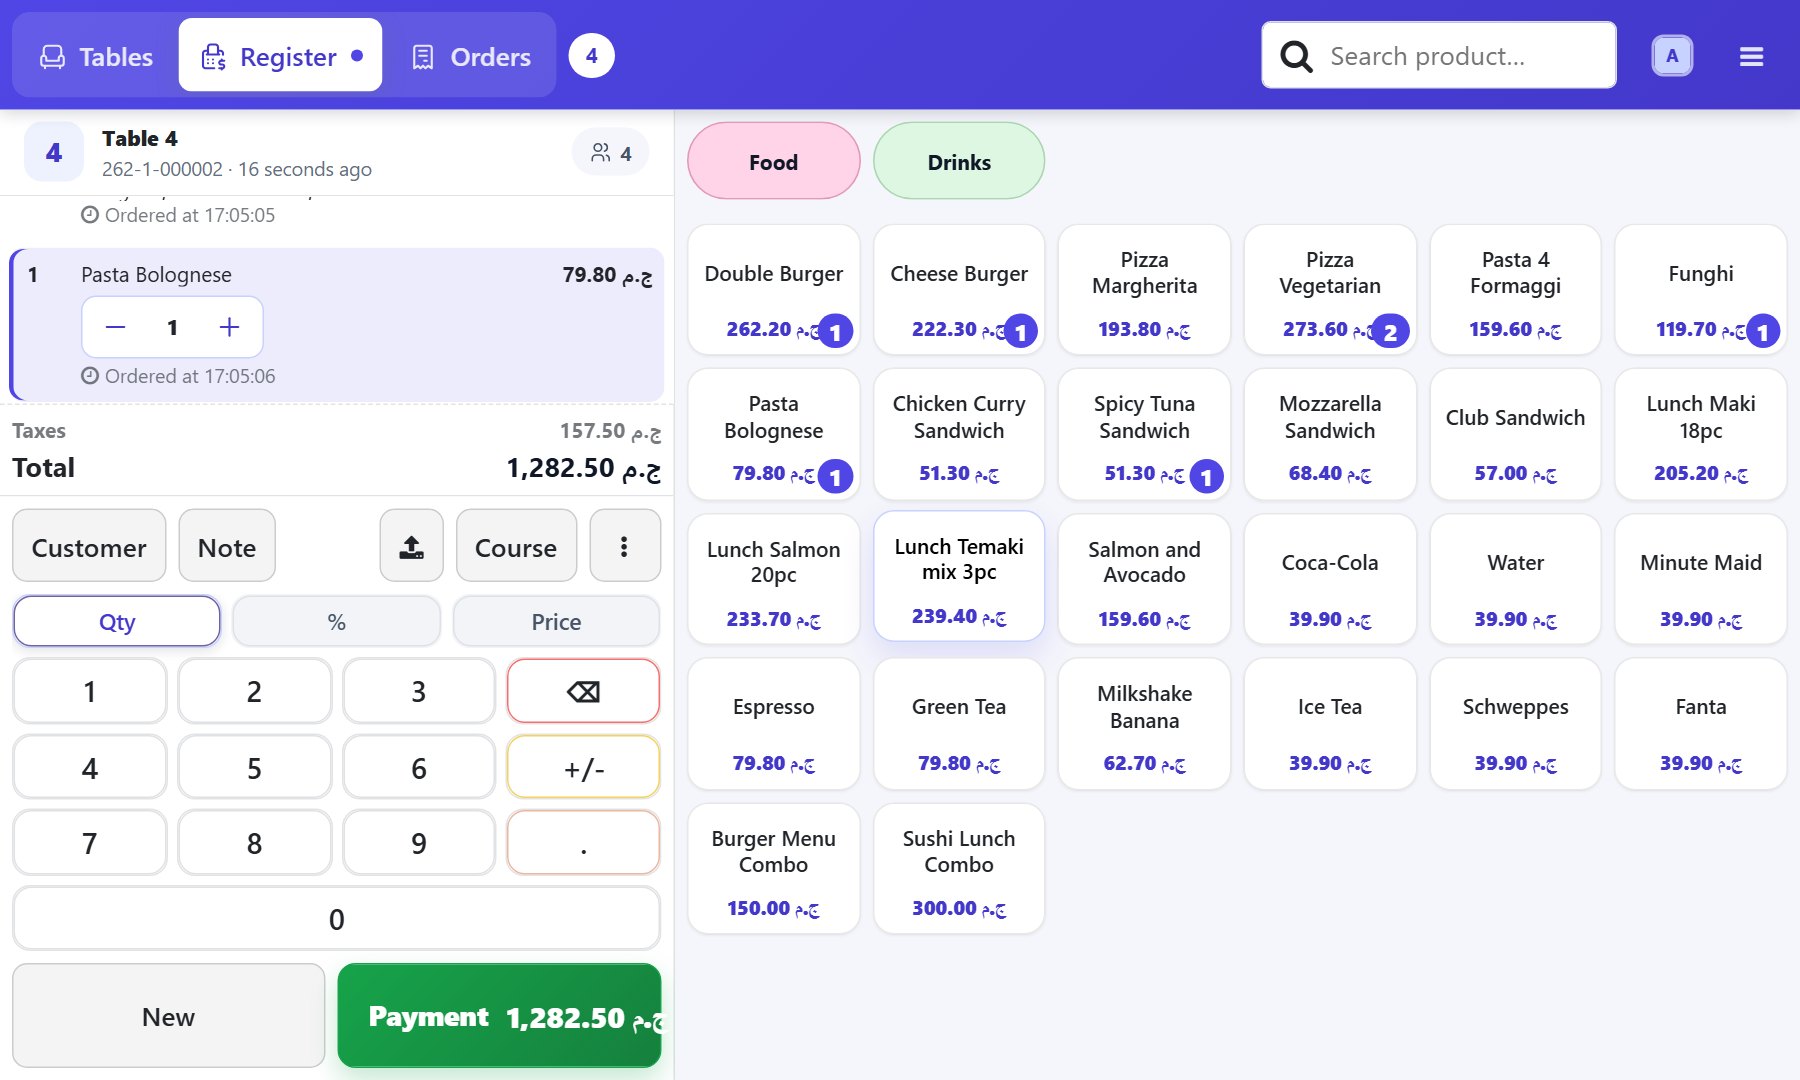Add Chicken Curry Sandwich
The image size is (1800, 1080).
coord(959,434)
